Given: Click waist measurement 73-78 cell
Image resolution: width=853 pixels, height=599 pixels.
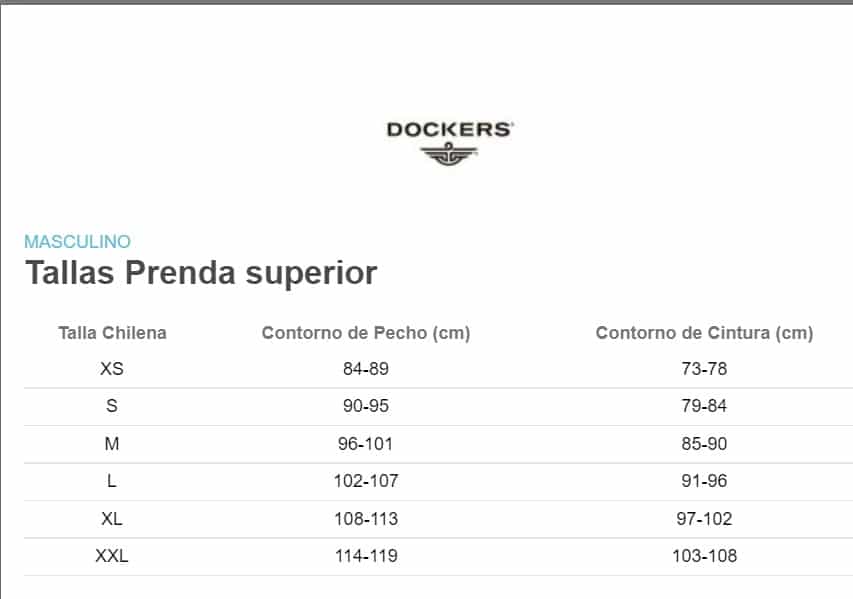Looking at the screenshot, I should pyautogui.click(x=704, y=369).
